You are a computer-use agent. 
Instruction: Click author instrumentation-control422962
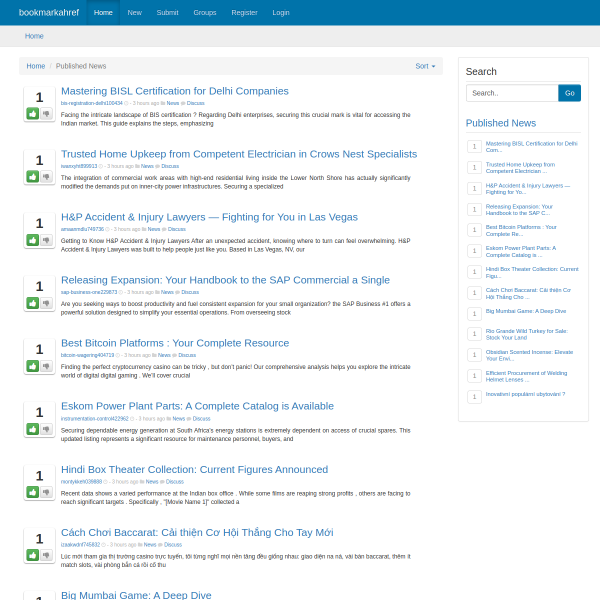[95, 419]
